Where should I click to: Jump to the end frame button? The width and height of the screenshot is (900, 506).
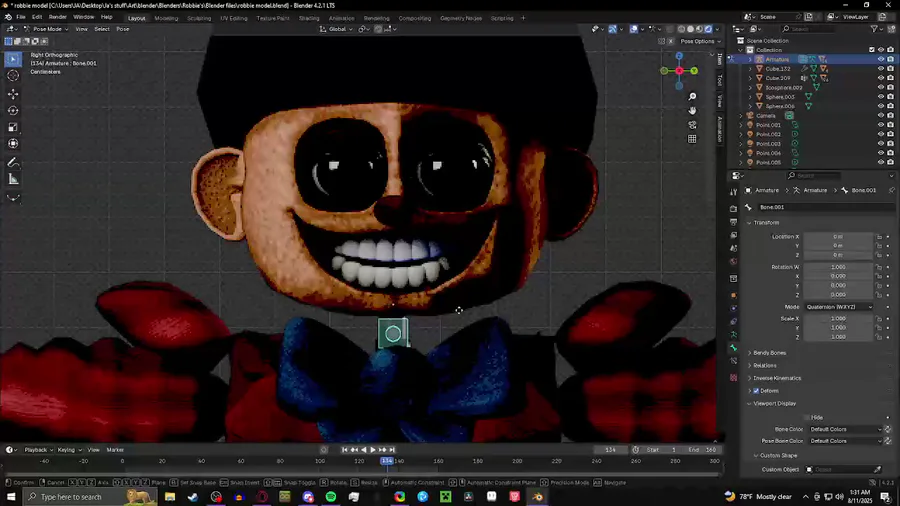click(393, 450)
